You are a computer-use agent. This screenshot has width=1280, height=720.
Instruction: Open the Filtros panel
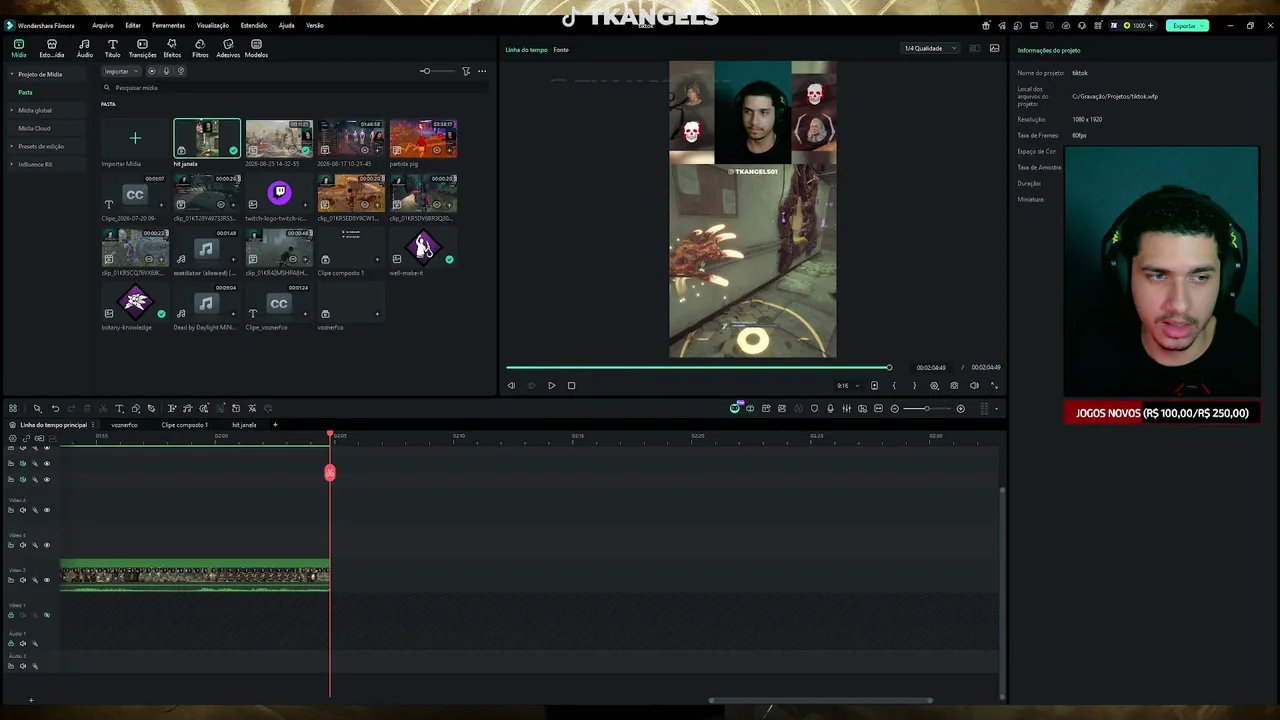point(200,48)
